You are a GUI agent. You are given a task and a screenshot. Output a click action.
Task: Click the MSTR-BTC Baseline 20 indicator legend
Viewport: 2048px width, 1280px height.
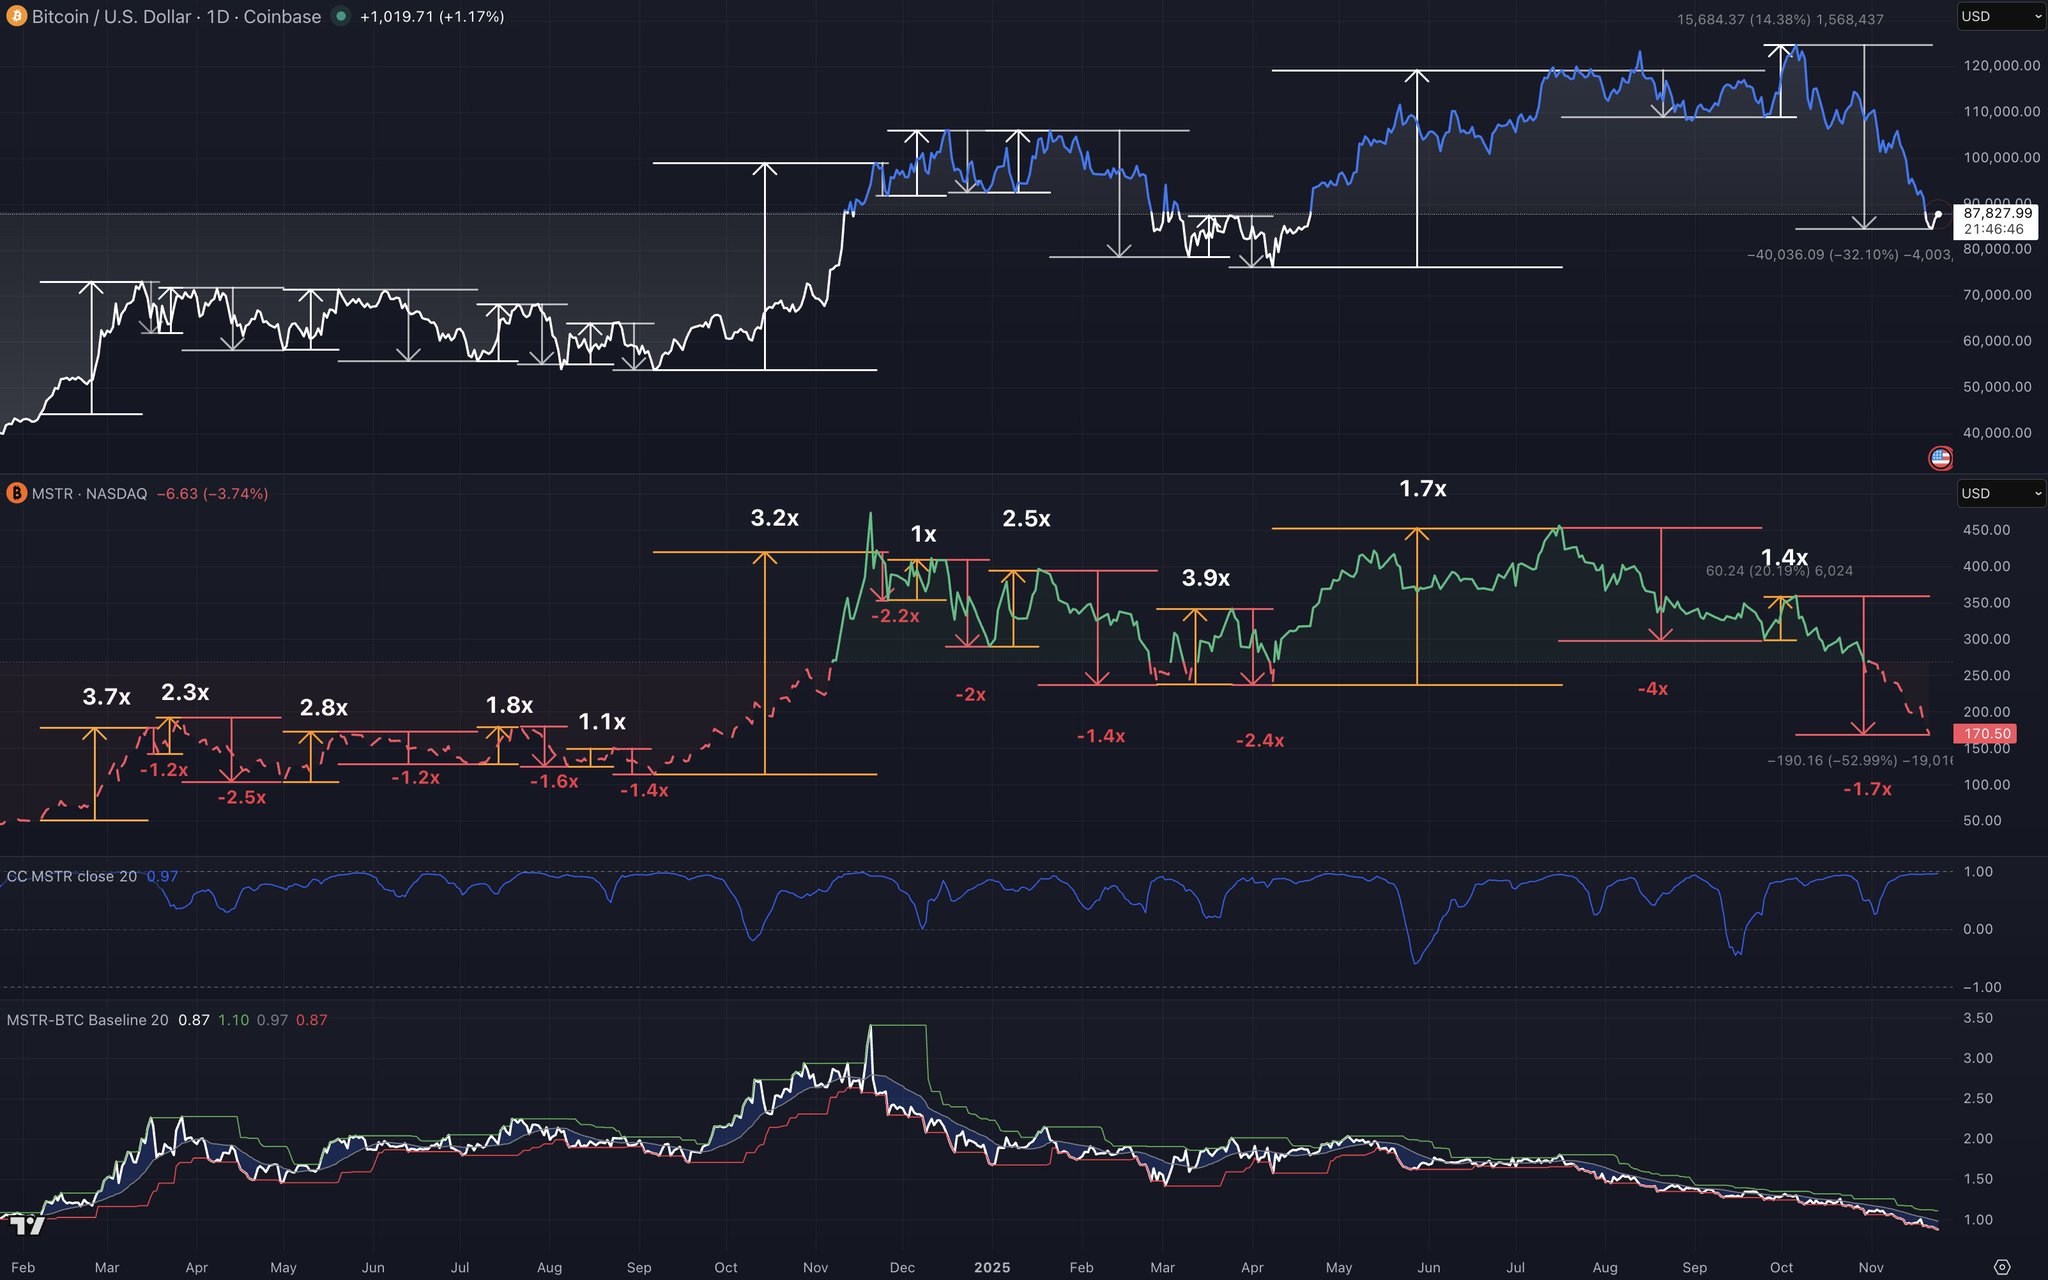pos(88,1020)
